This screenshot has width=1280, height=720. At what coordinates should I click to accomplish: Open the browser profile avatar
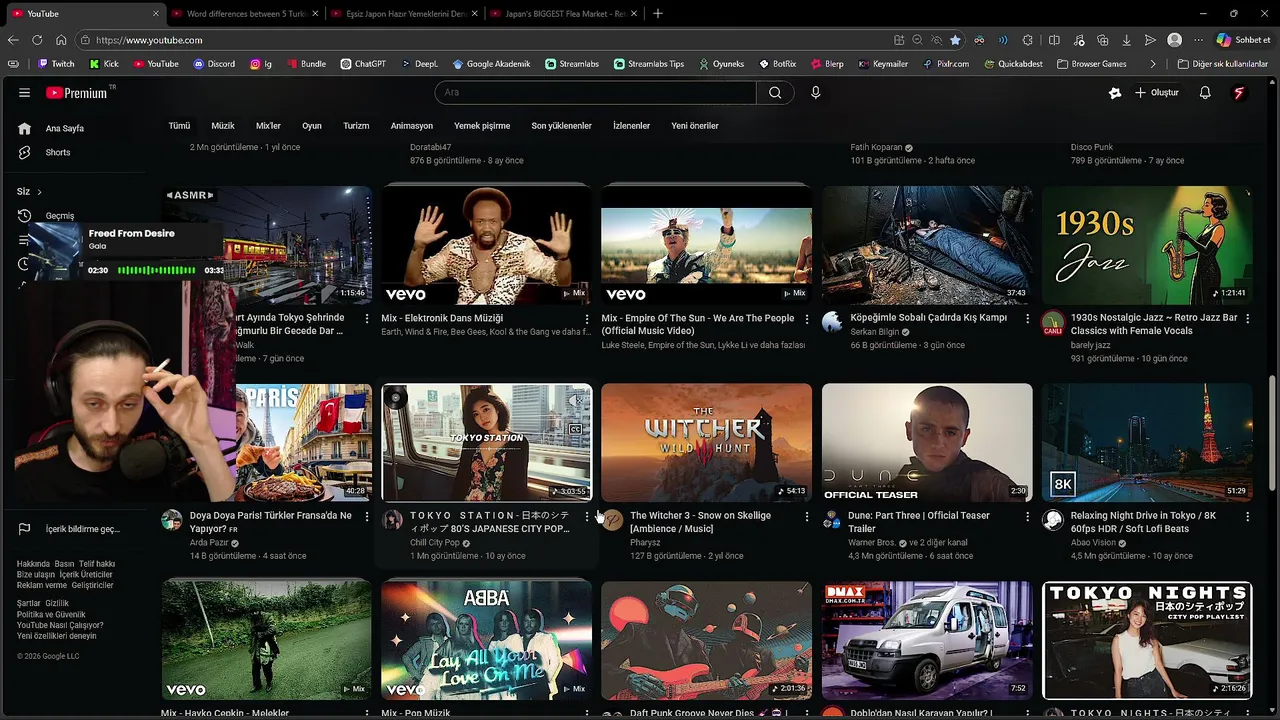tap(1175, 40)
